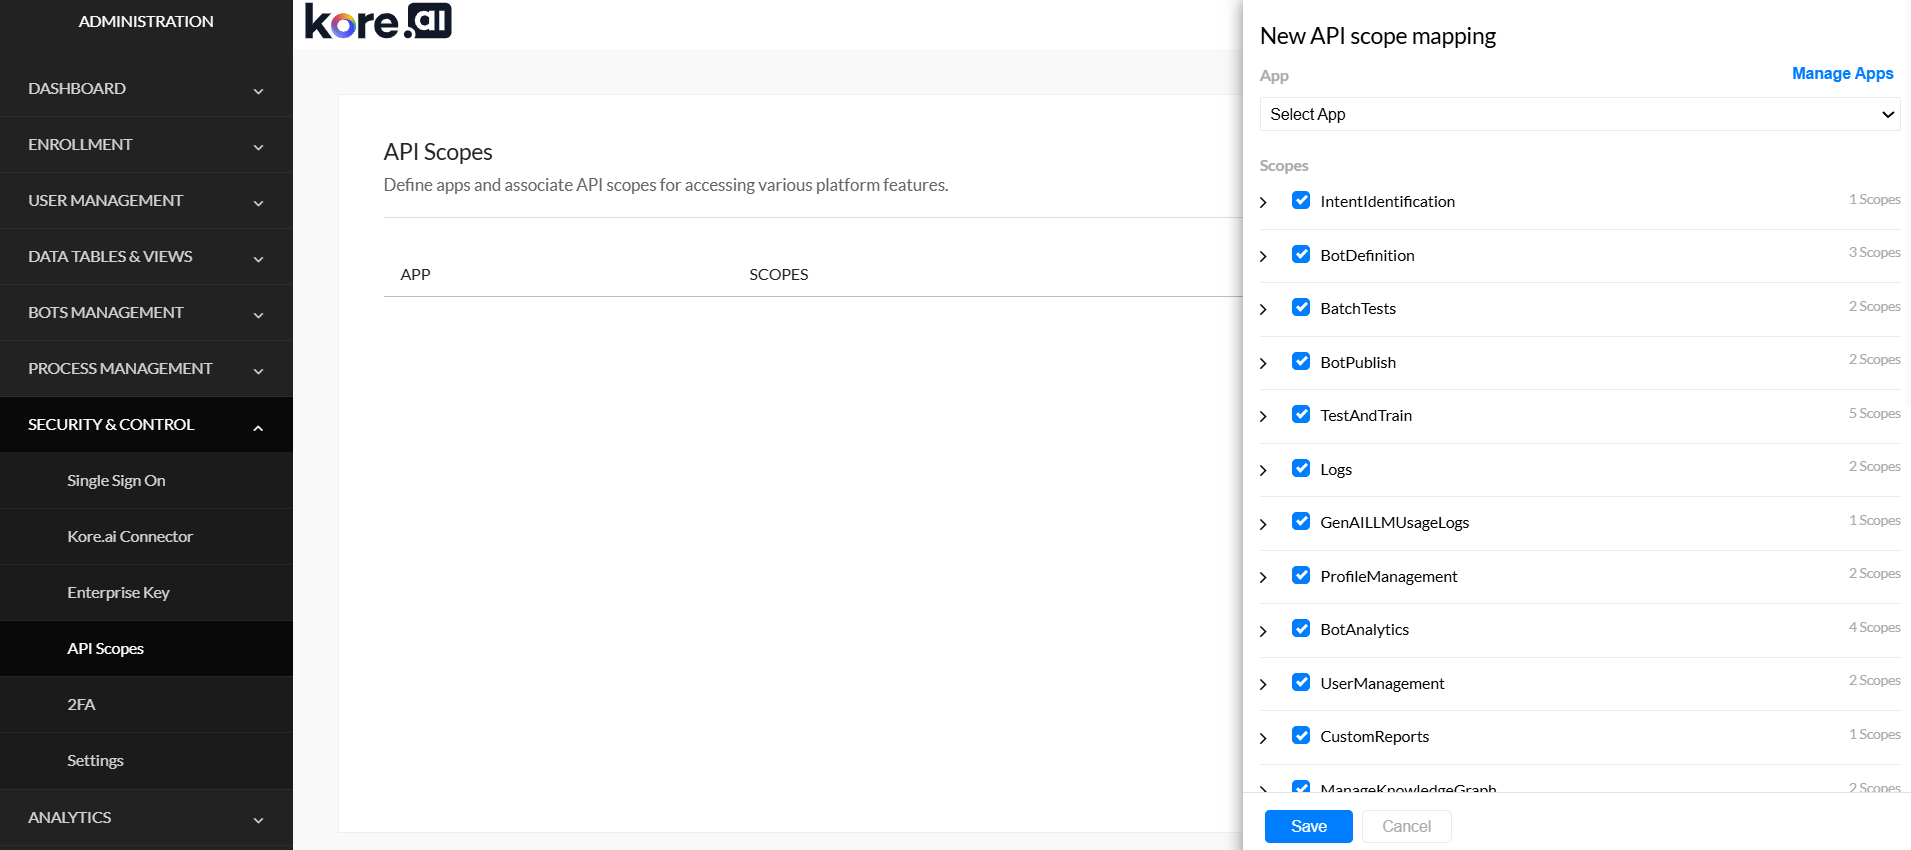Expand the BotDefinition scope chevron
Screen dimensions: 1911x850
(1263, 256)
